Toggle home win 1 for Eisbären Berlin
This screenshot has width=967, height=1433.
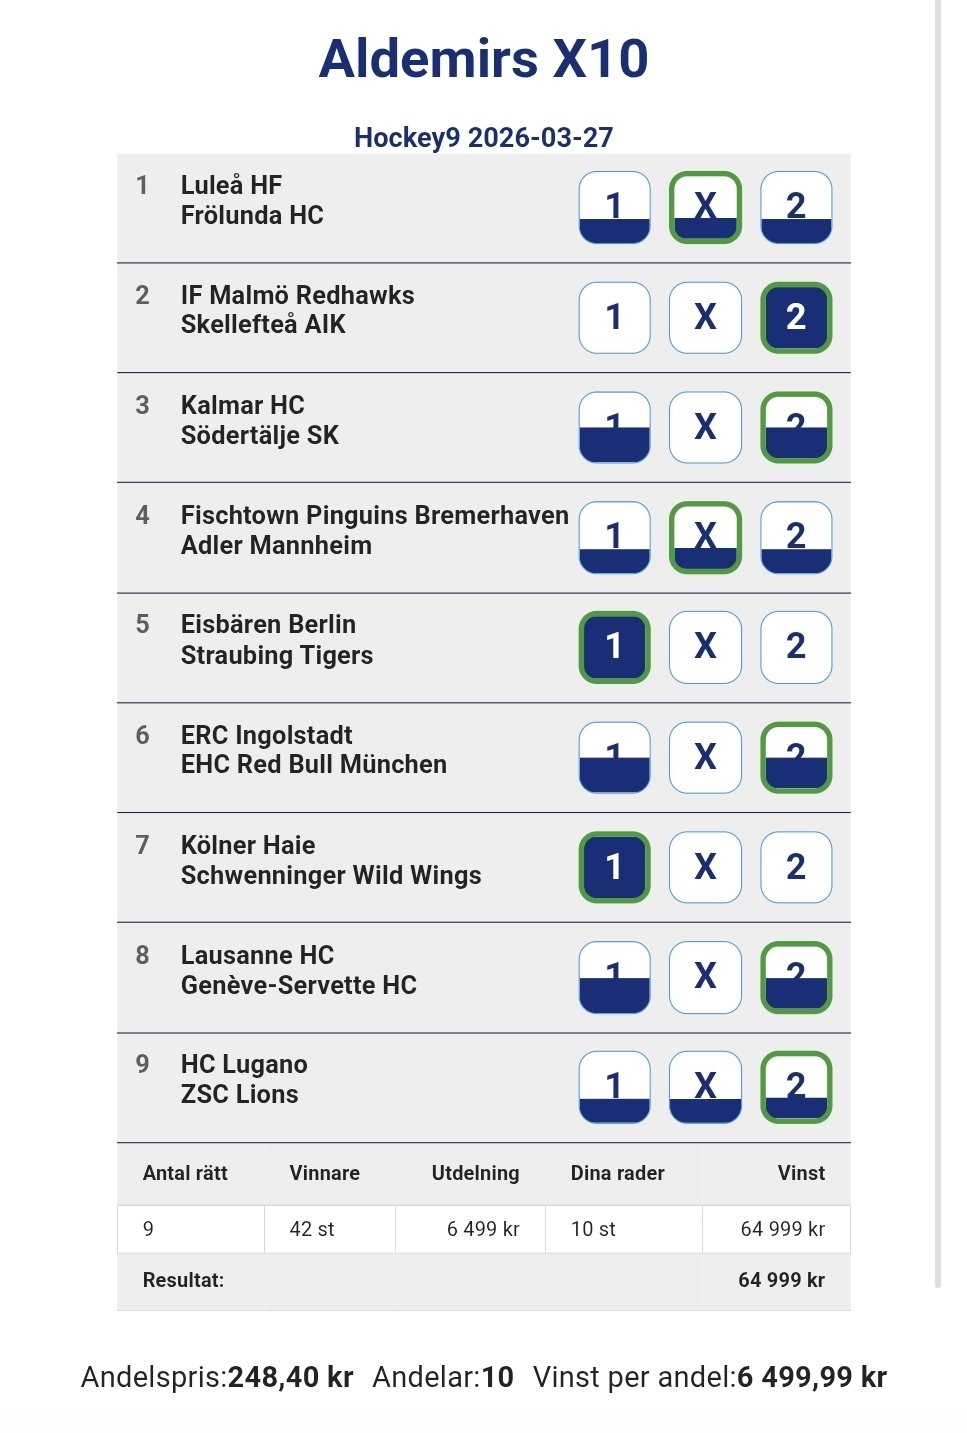pos(614,647)
